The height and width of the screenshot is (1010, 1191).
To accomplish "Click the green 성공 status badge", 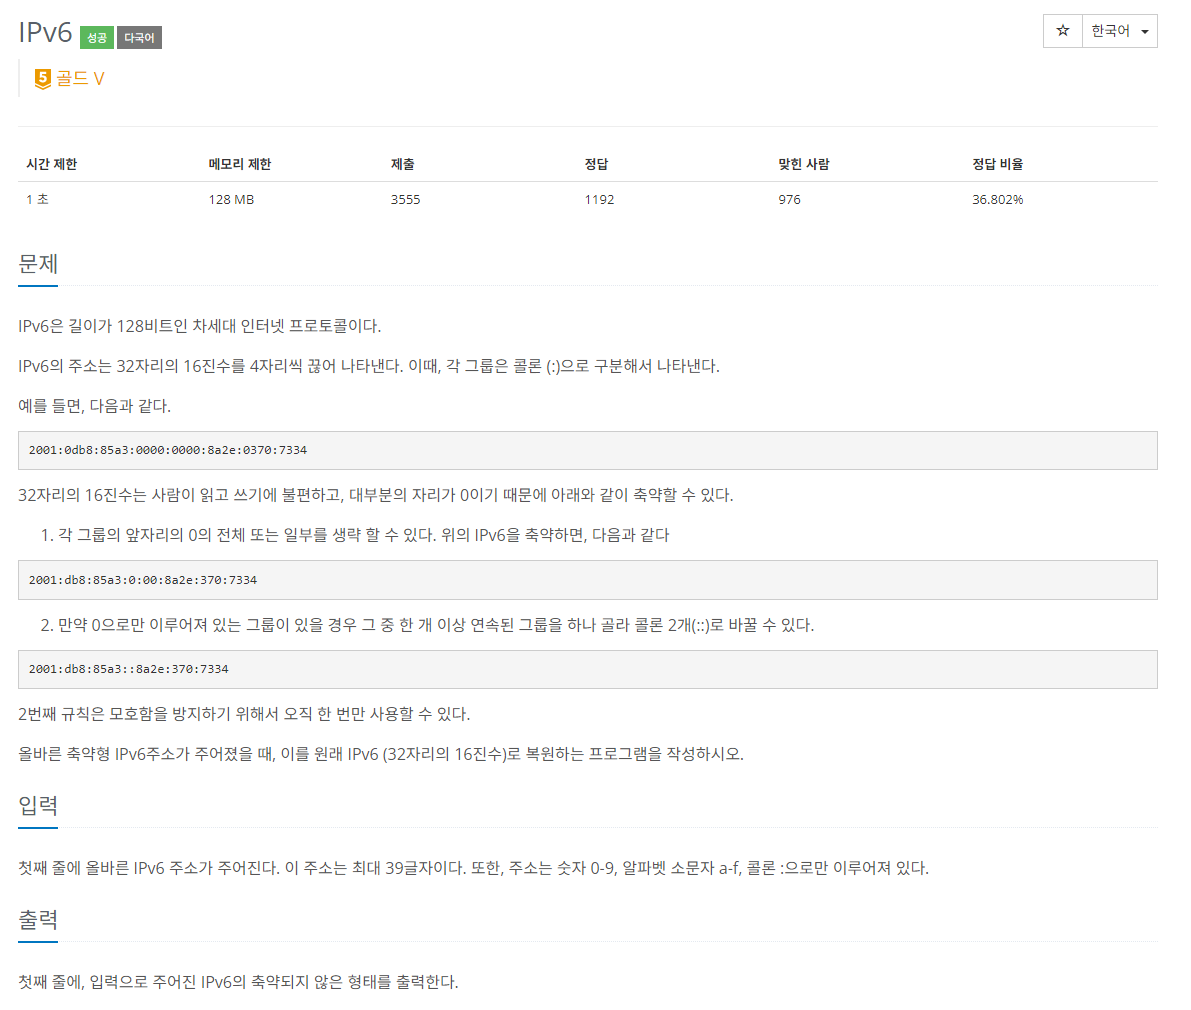I will (95, 36).
